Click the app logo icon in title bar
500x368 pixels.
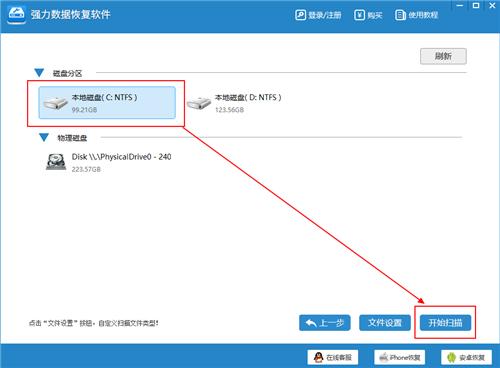tap(16, 14)
